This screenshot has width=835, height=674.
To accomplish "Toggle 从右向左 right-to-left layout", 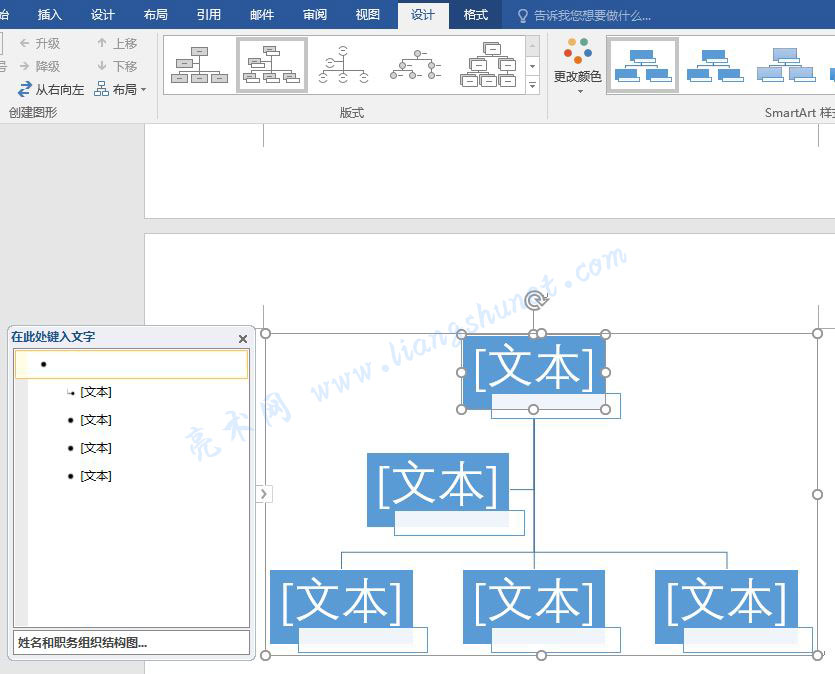I will pyautogui.click(x=51, y=89).
